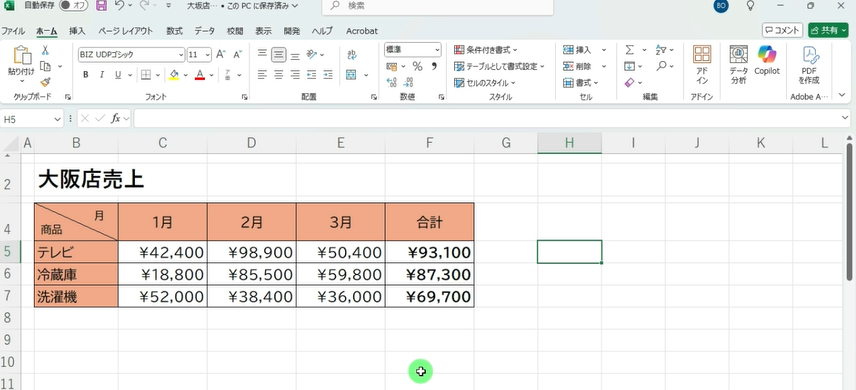This screenshot has width=856, height=390.
Task: Open the 書式 format cells menu
Action: [581, 83]
